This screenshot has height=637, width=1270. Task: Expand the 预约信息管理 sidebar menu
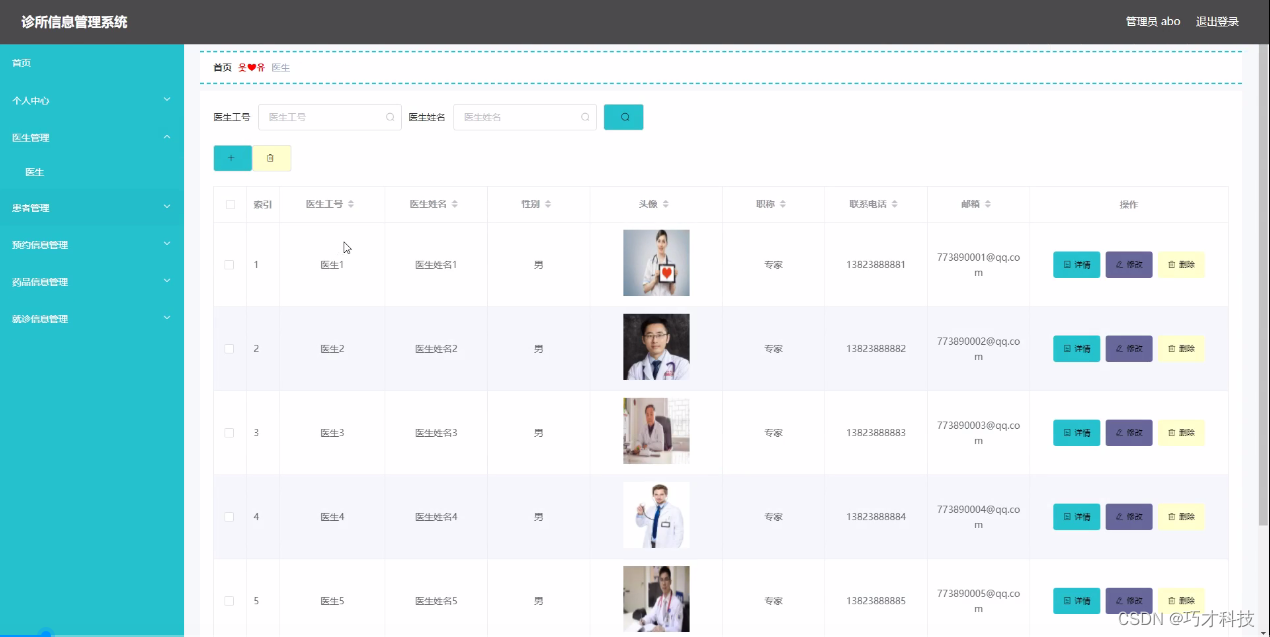92,244
